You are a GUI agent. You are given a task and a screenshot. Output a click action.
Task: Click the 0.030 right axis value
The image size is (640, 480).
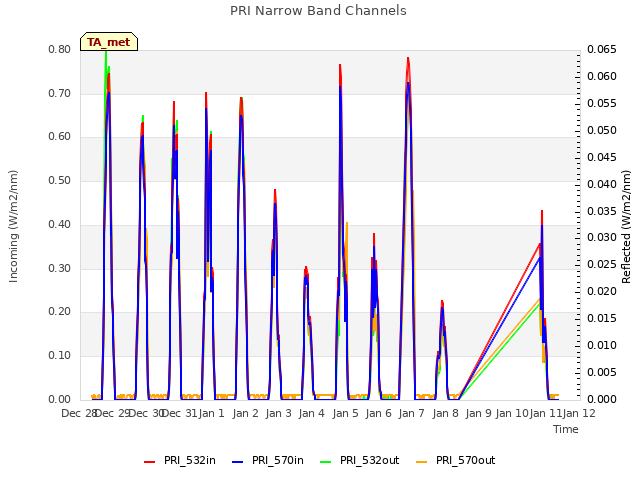[x=602, y=238]
